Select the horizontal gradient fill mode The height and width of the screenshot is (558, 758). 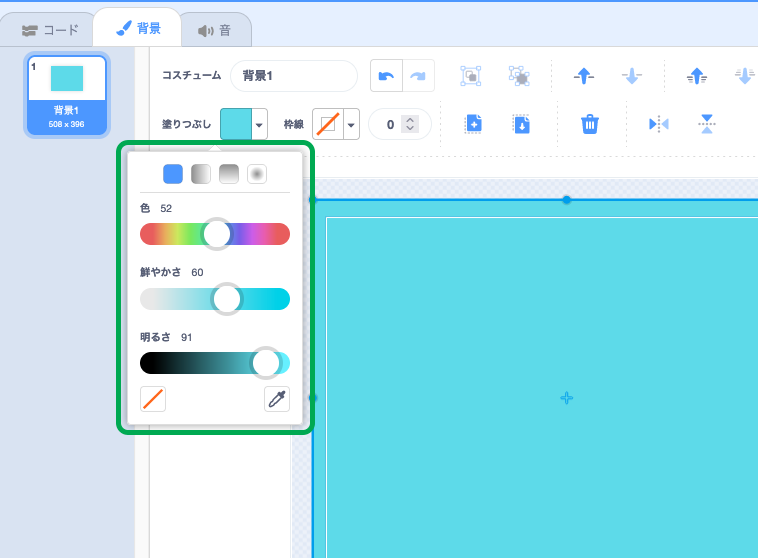click(201, 174)
